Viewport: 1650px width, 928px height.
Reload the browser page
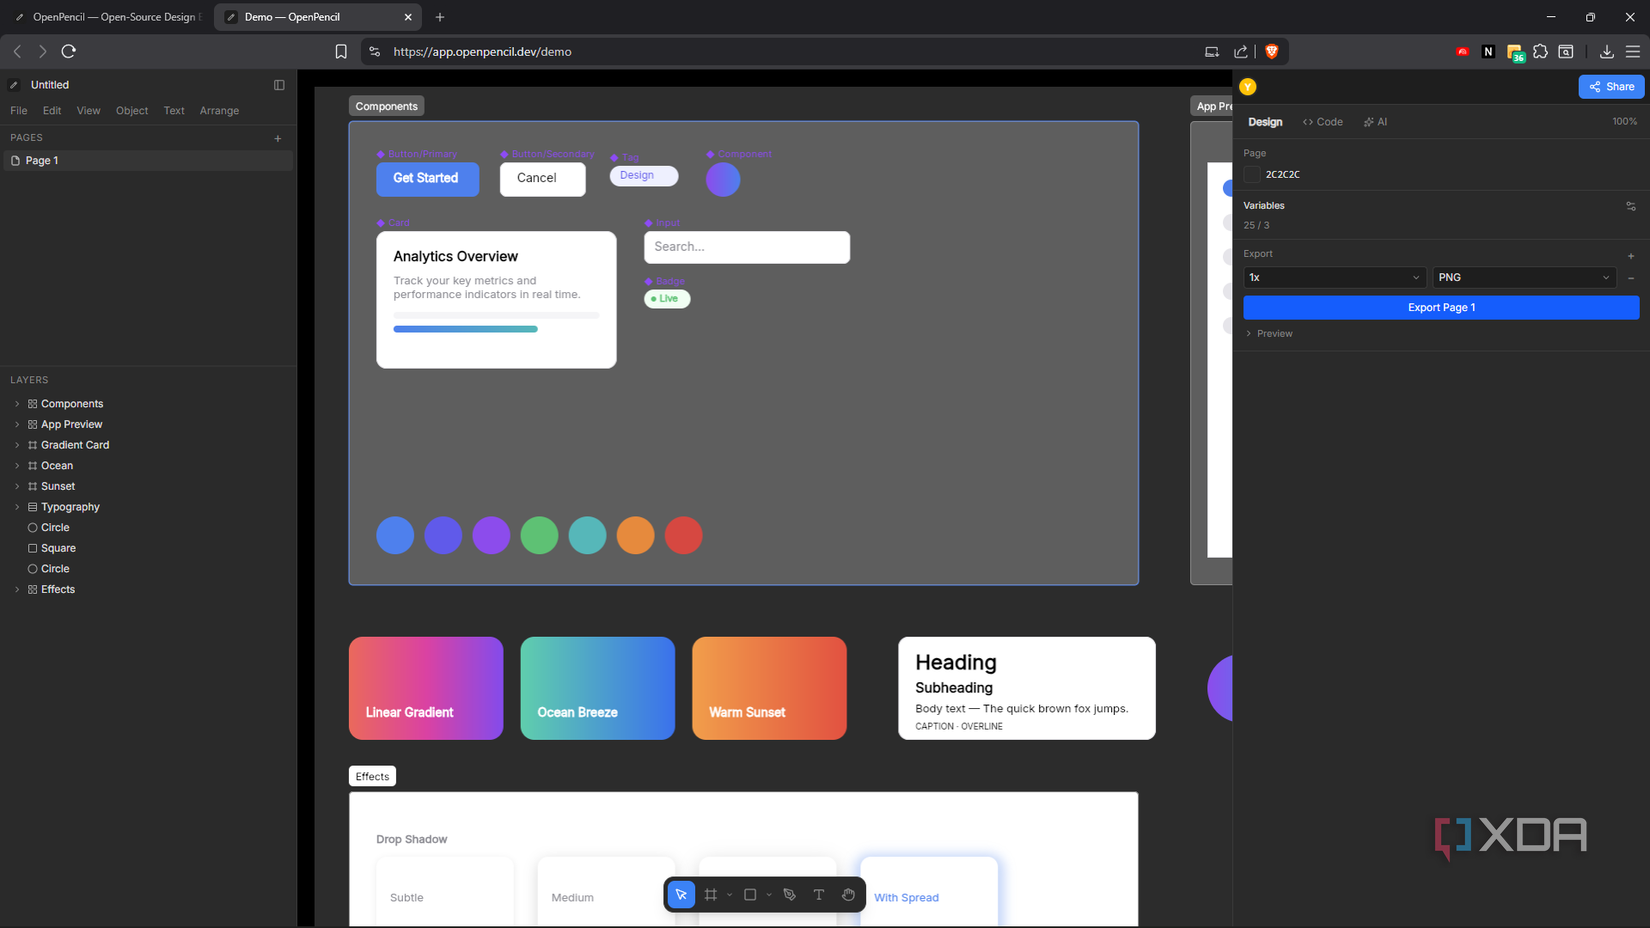69,51
